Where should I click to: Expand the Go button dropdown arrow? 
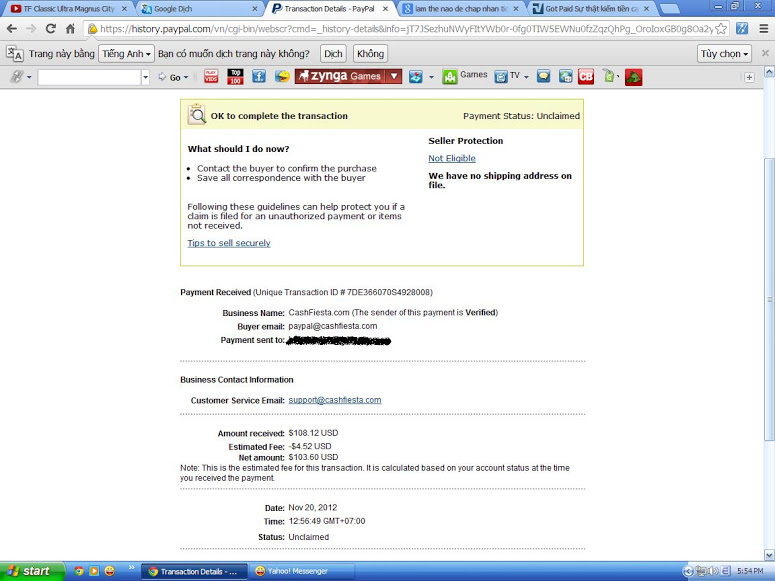(186, 77)
